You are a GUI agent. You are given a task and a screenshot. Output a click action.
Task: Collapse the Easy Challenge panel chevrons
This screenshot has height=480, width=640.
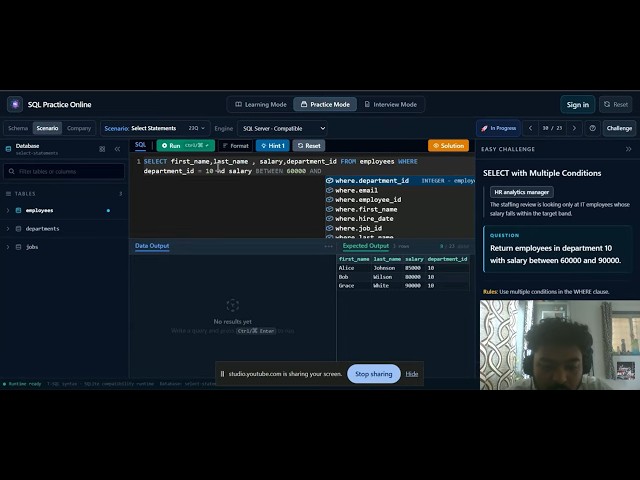pos(629,149)
